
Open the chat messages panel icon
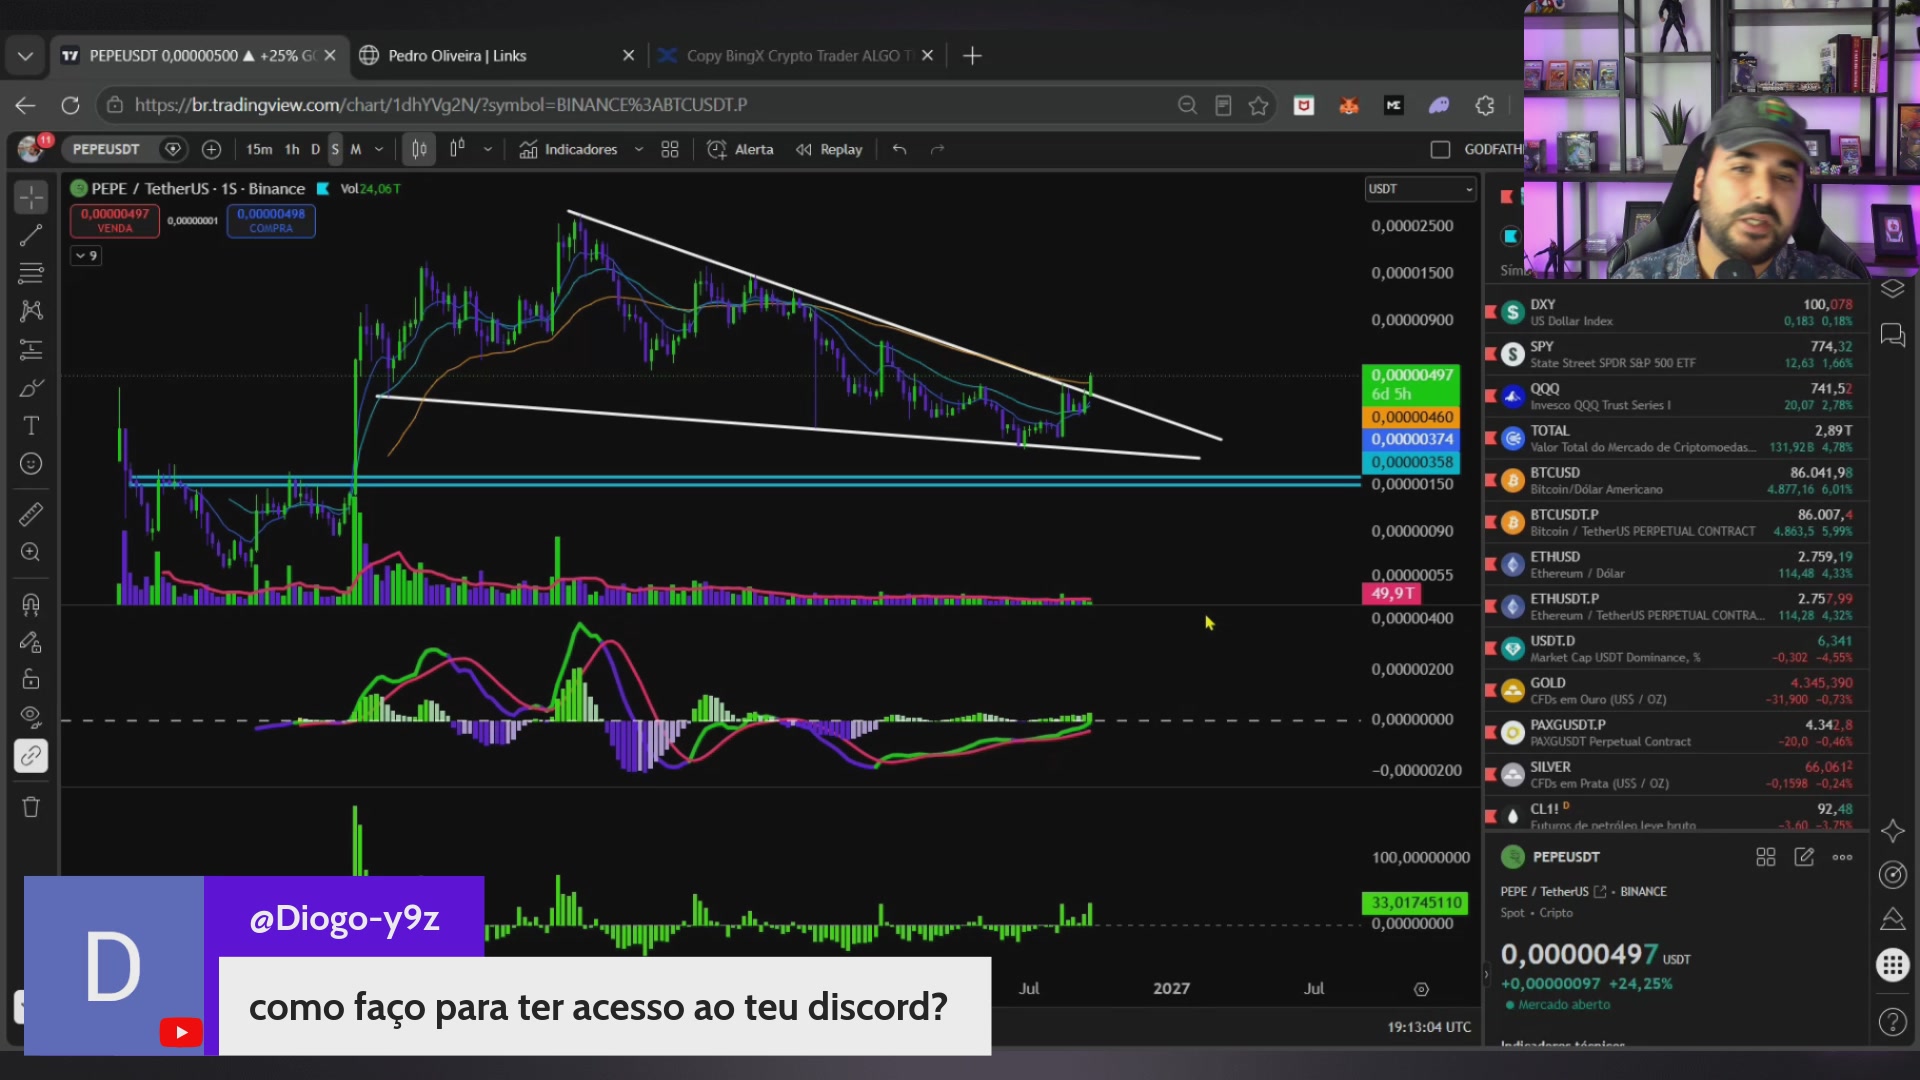click(x=1893, y=335)
